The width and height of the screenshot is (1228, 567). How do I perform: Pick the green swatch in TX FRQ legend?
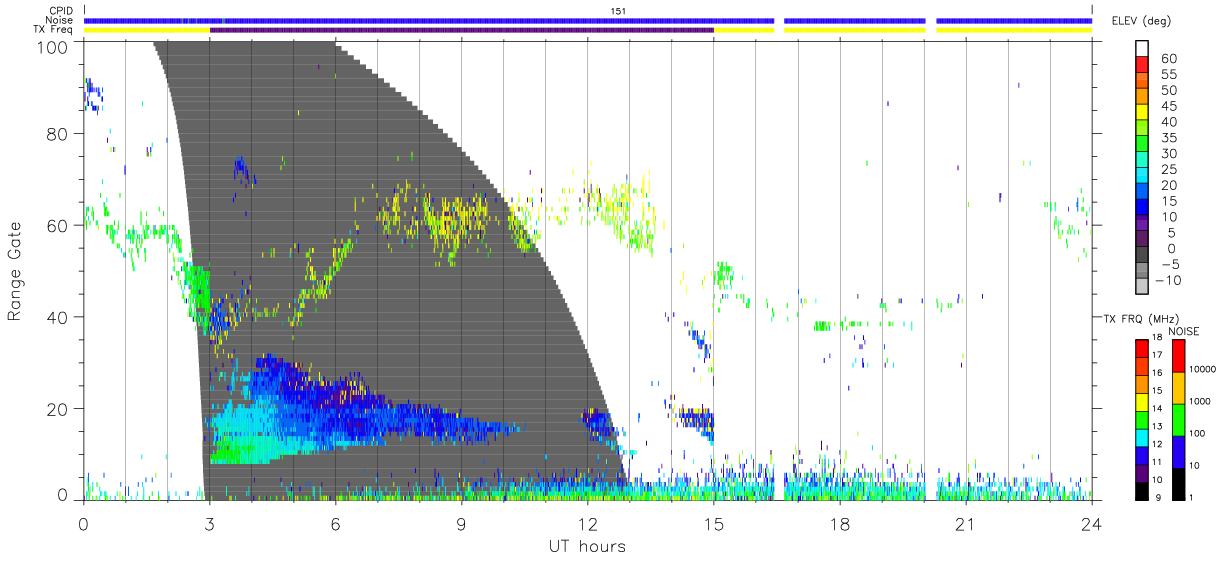click(x=1142, y=419)
